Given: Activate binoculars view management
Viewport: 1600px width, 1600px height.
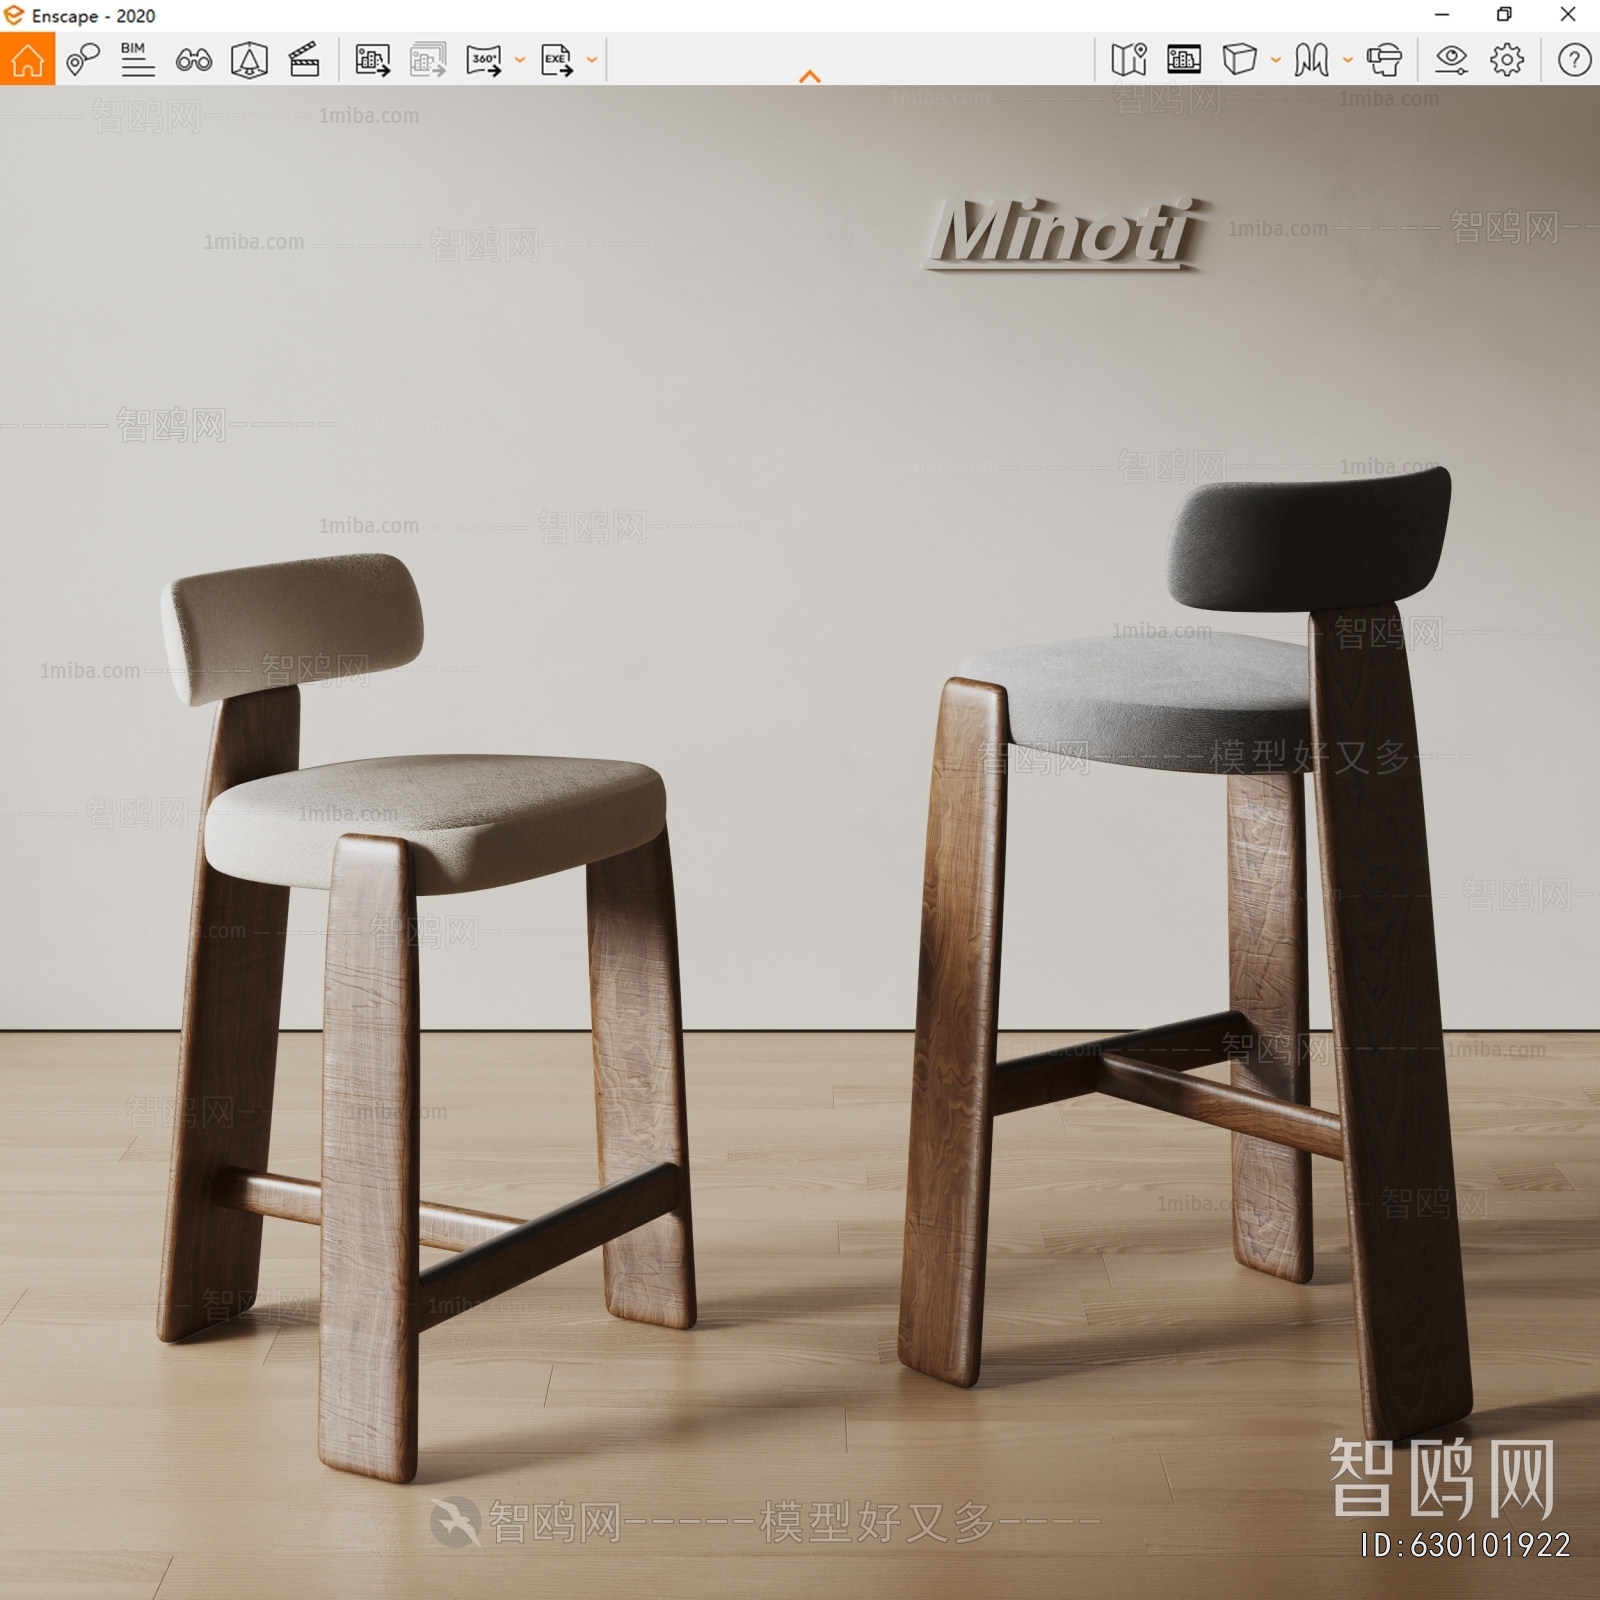Looking at the screenshot, I should (195, 62).
